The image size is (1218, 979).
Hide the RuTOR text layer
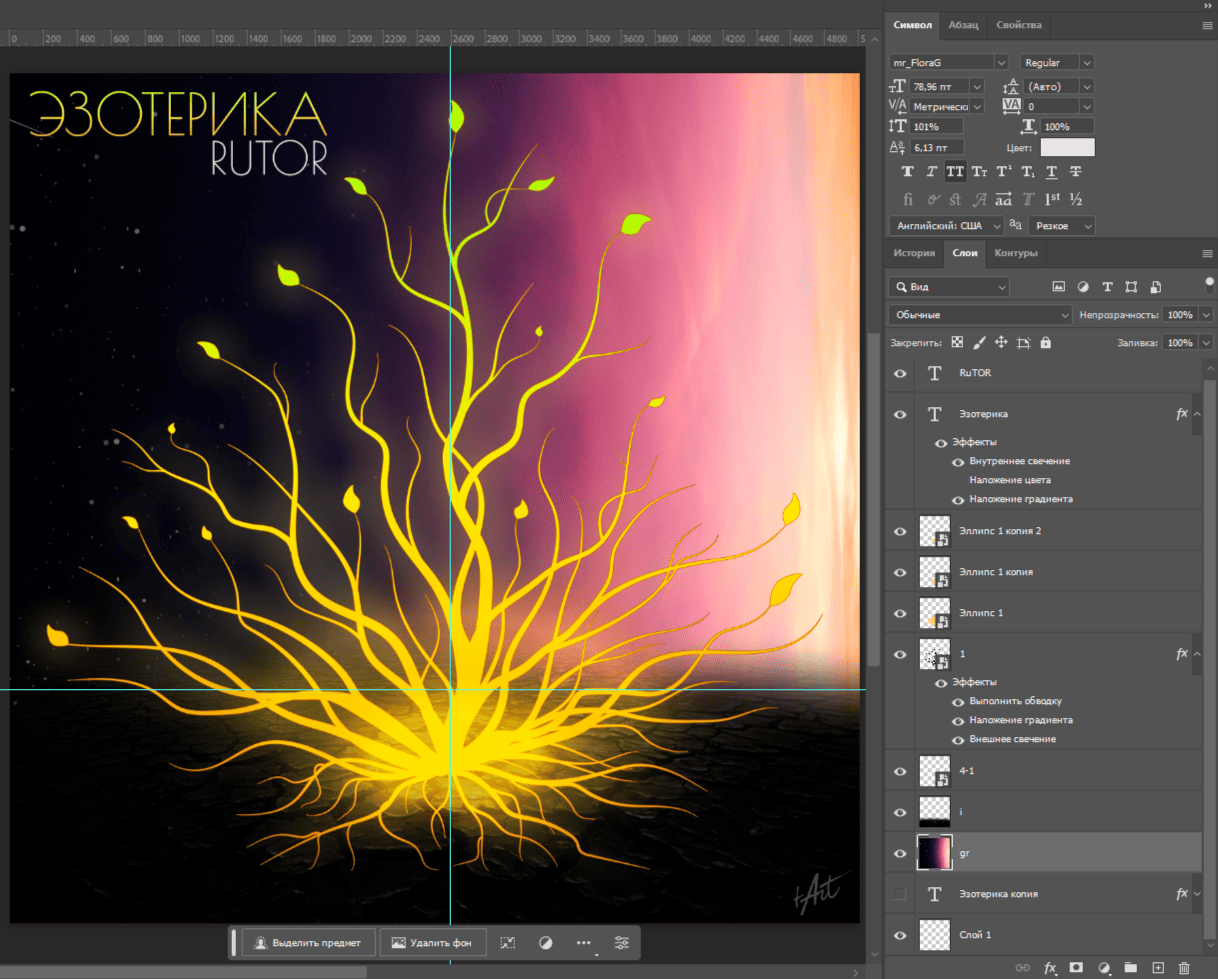pos(900,373)
